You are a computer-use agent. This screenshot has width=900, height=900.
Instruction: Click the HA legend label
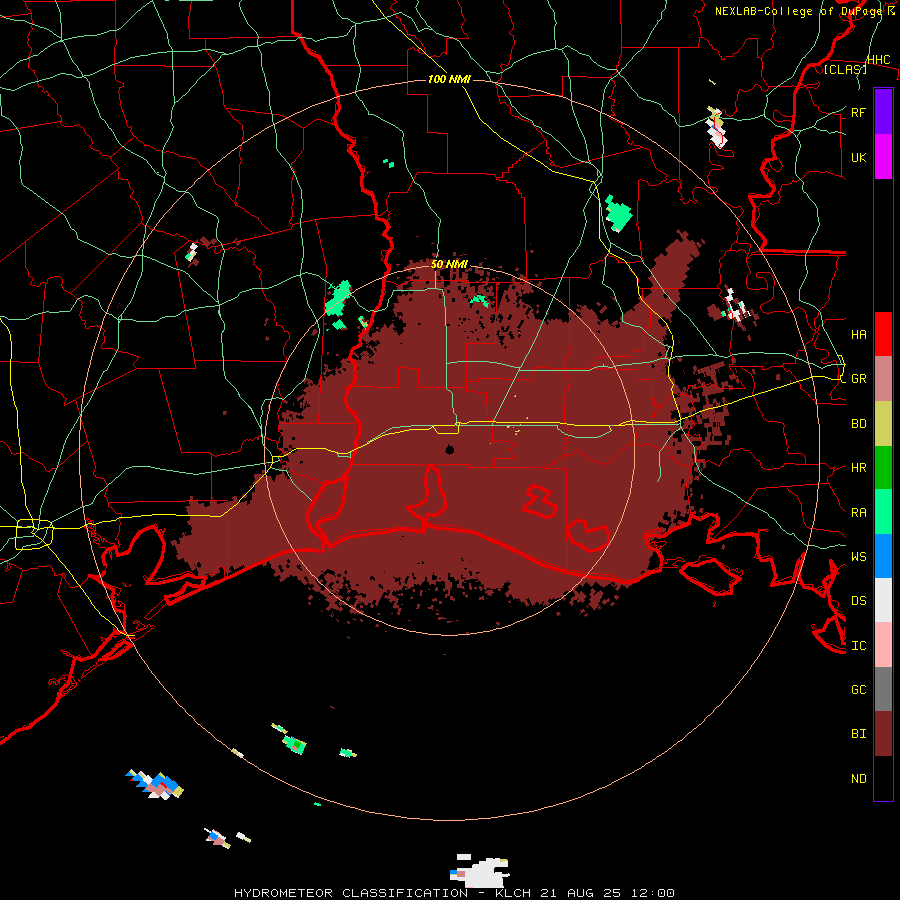click(x=858, y=334)
